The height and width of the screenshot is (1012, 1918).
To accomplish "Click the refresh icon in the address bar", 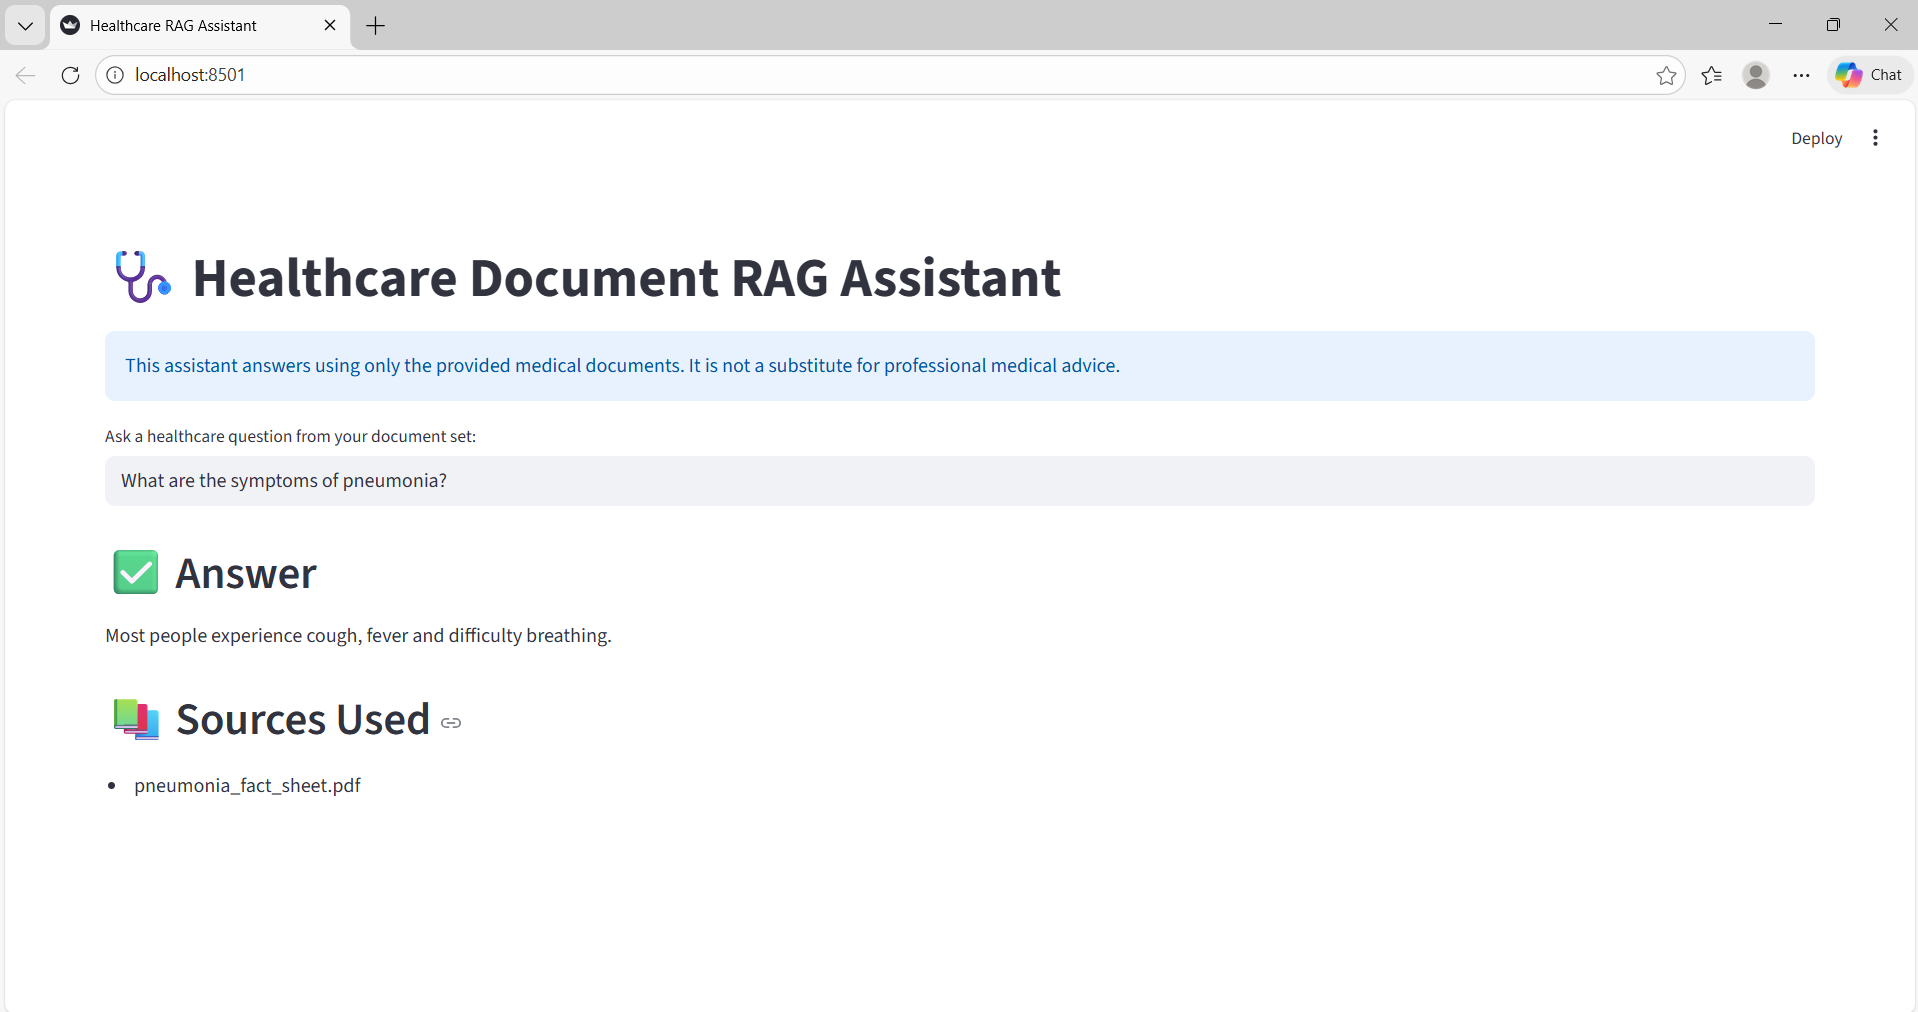I will click(x=69, y=75).
